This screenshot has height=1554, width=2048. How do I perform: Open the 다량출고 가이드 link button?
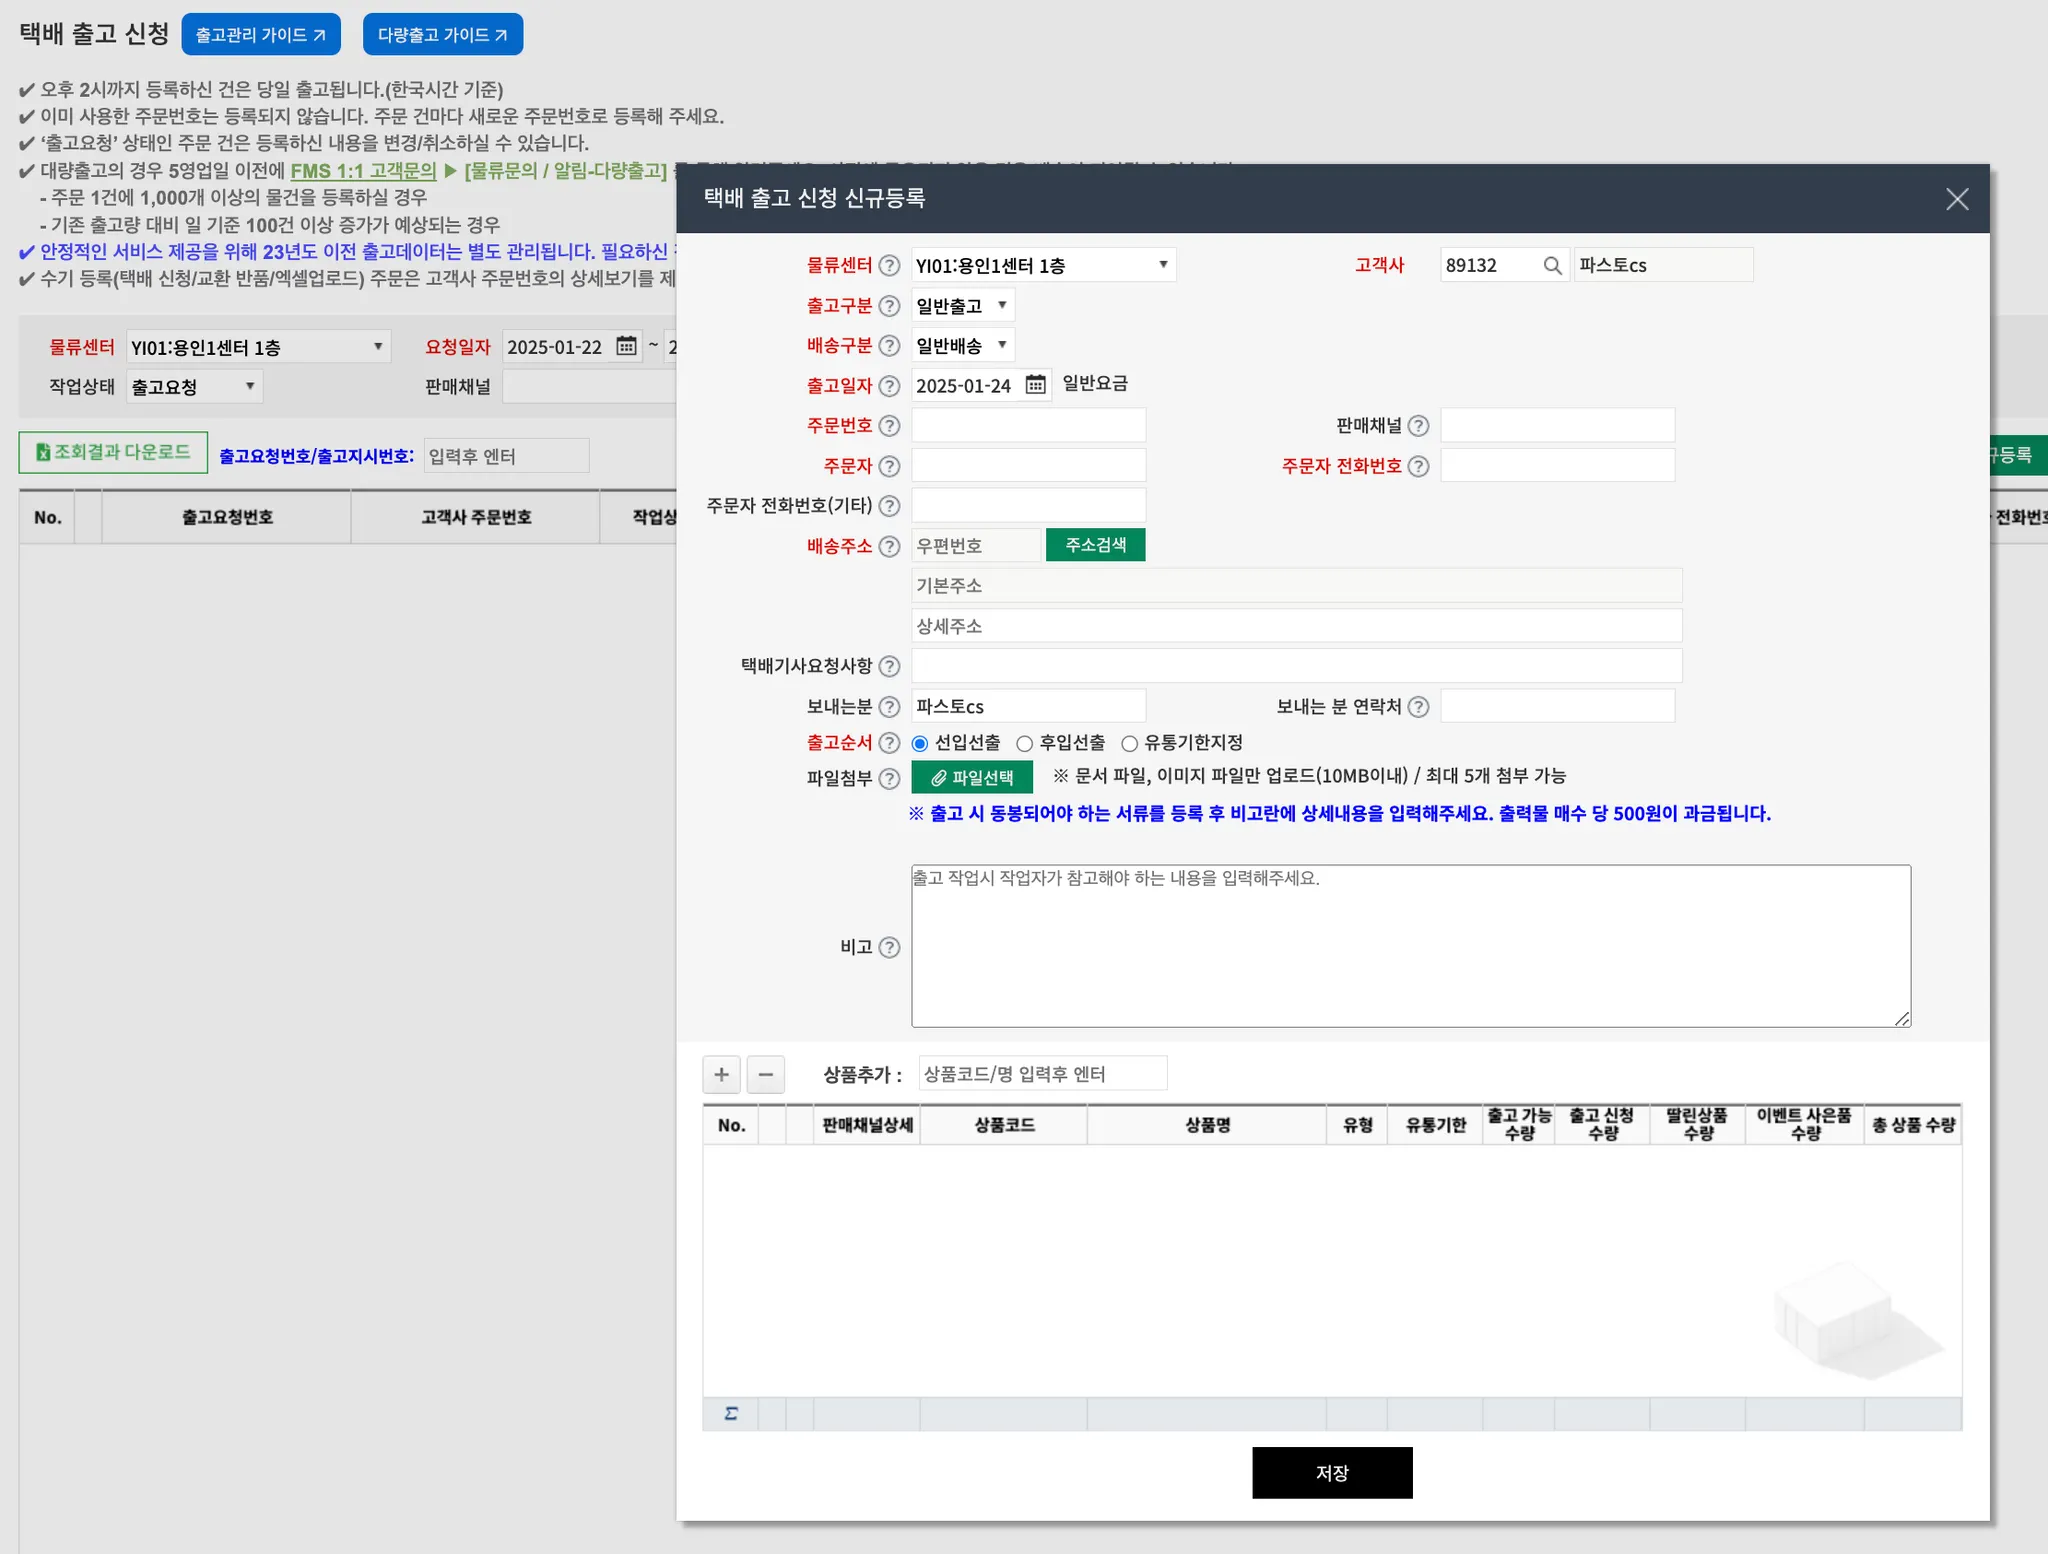tap(442, 35)
